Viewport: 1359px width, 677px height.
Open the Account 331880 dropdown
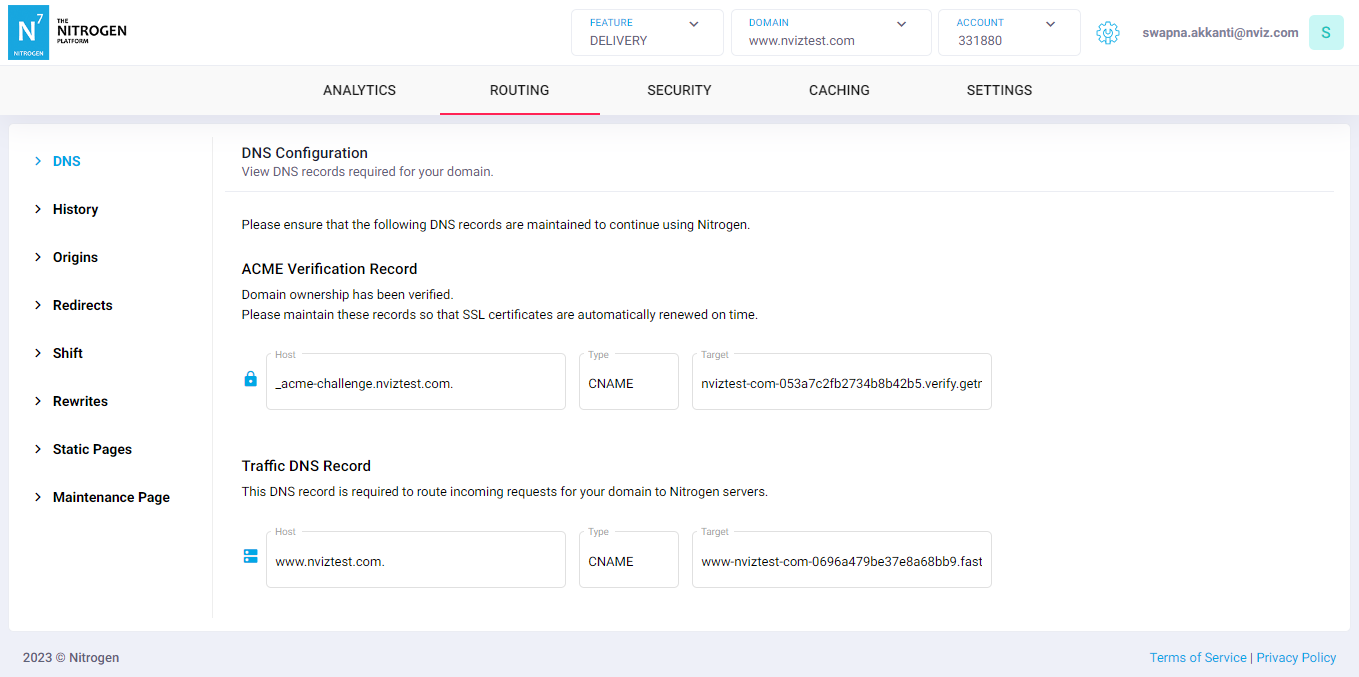click(1008, 33)
